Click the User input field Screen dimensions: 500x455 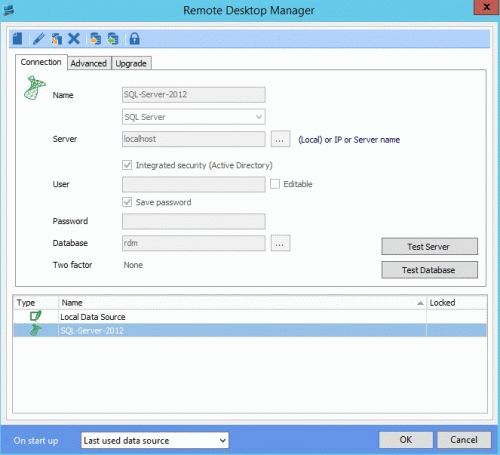(194, 184)
